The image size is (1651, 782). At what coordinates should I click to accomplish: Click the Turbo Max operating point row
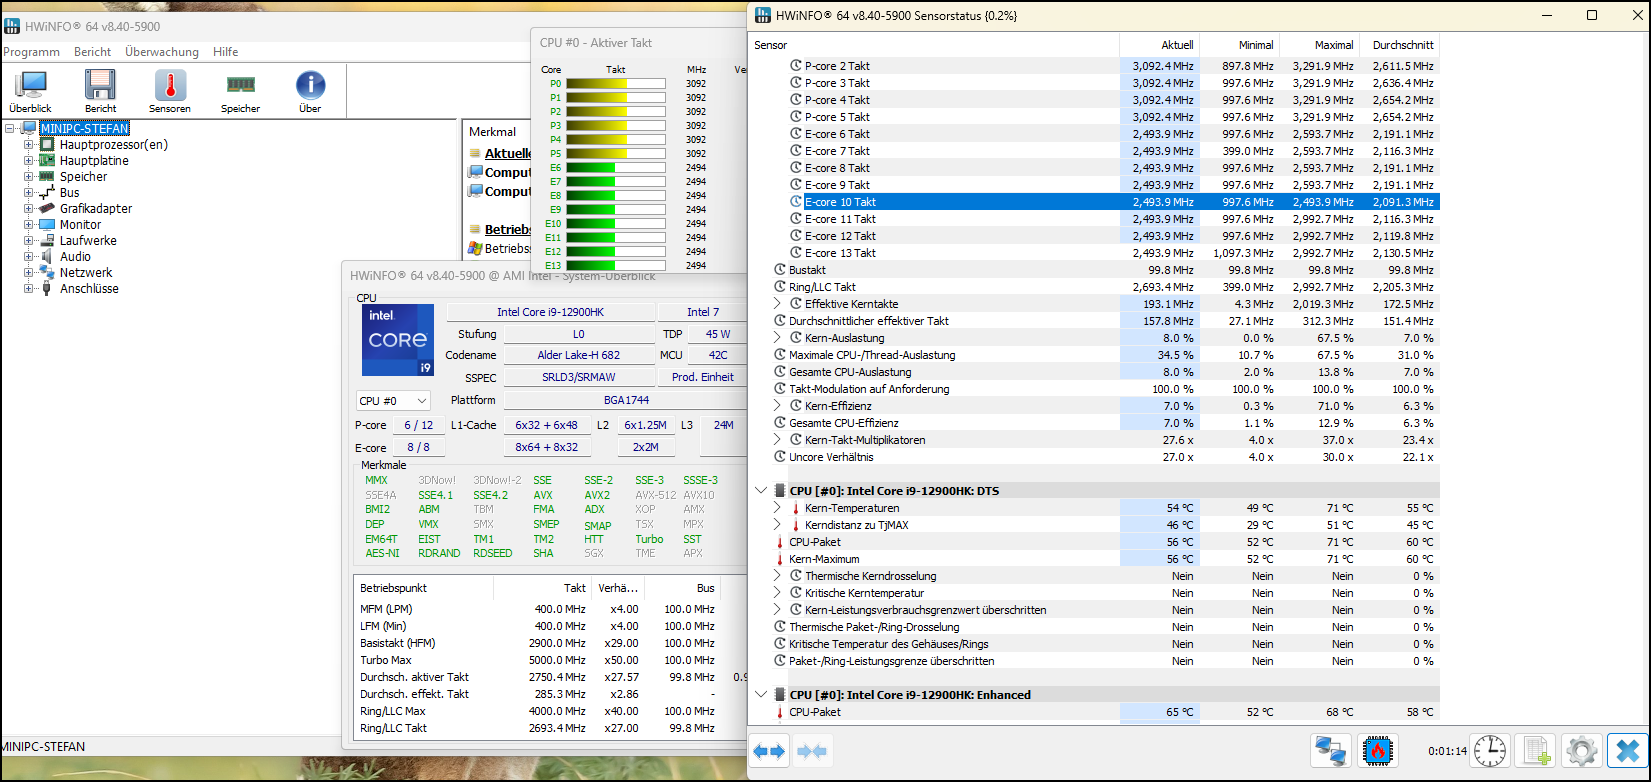(548, 660)
